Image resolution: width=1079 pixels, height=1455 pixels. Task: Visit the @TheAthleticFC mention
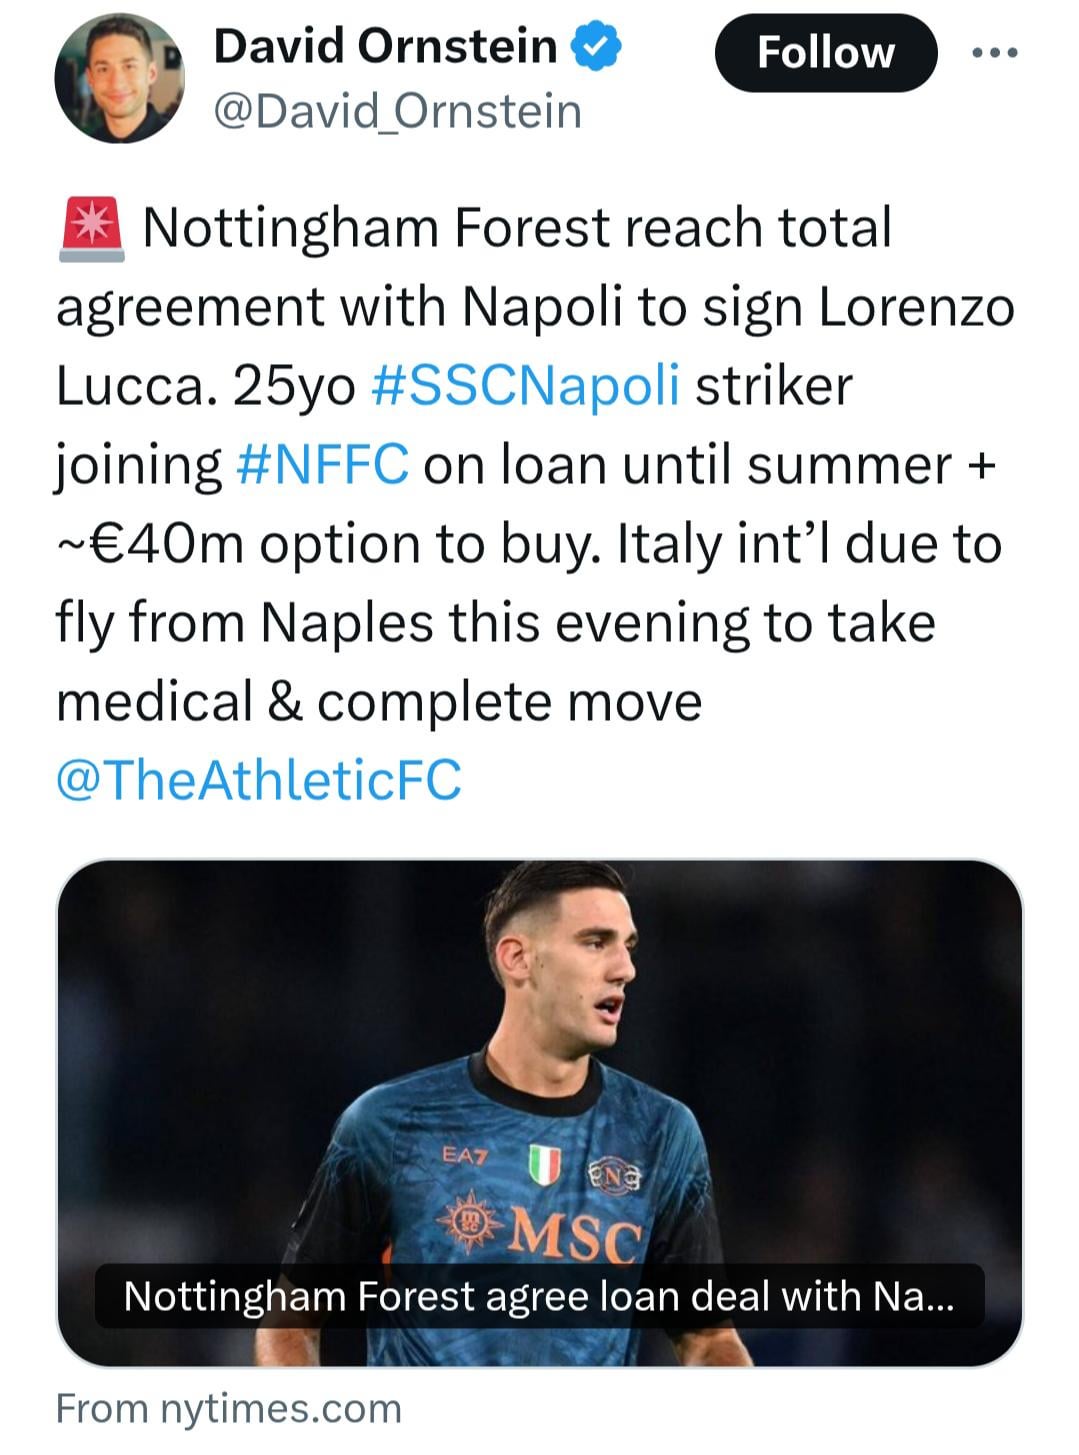(259, 780)
